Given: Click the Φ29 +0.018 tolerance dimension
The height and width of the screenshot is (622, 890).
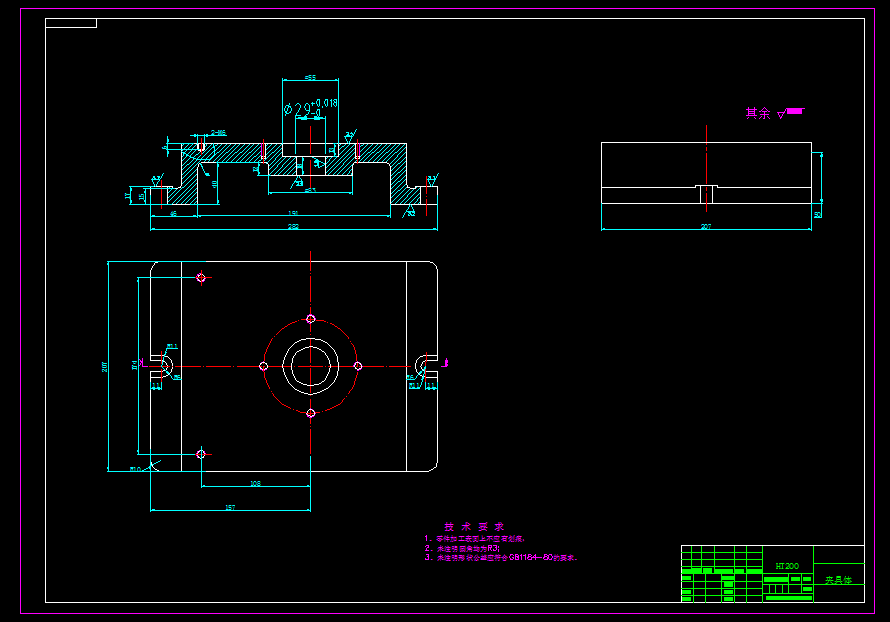Looking at the screenshot, I should (x=310, y=108).
